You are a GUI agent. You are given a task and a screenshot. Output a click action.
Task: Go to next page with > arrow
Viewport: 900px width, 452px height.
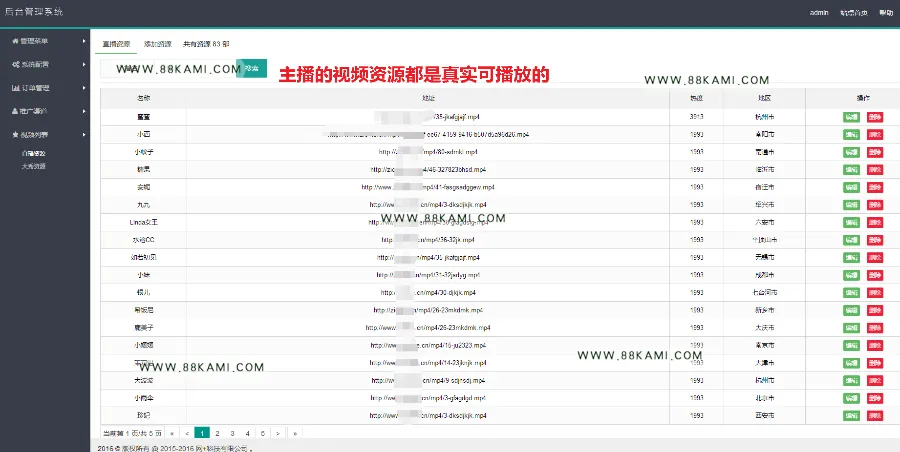(x=278, y=434)
